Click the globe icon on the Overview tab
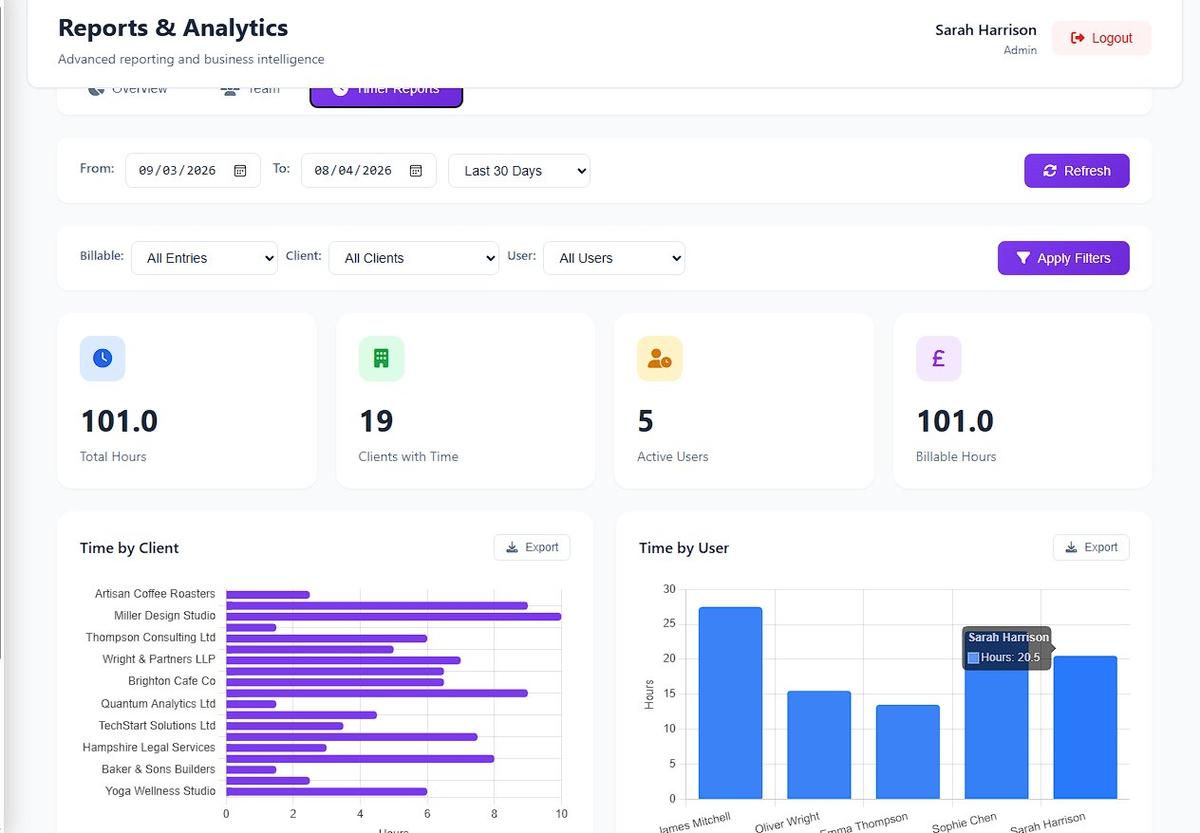The image size is (1200, 833). click(95, 88)
